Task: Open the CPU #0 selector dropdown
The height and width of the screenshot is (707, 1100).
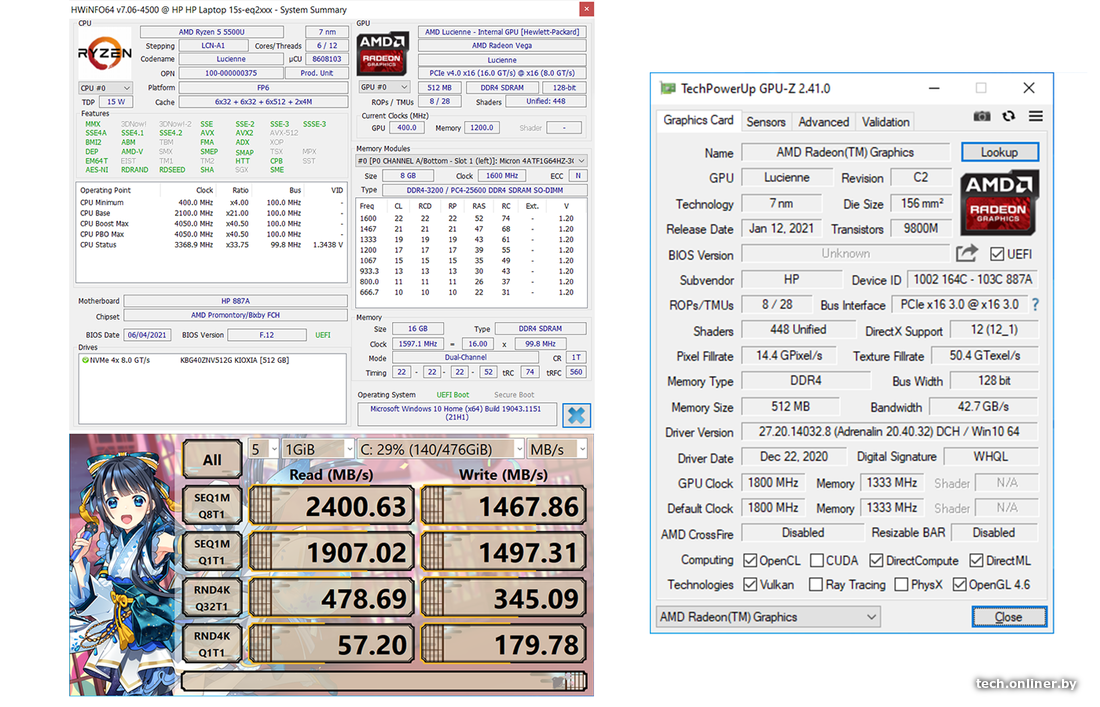Action: 105,88
